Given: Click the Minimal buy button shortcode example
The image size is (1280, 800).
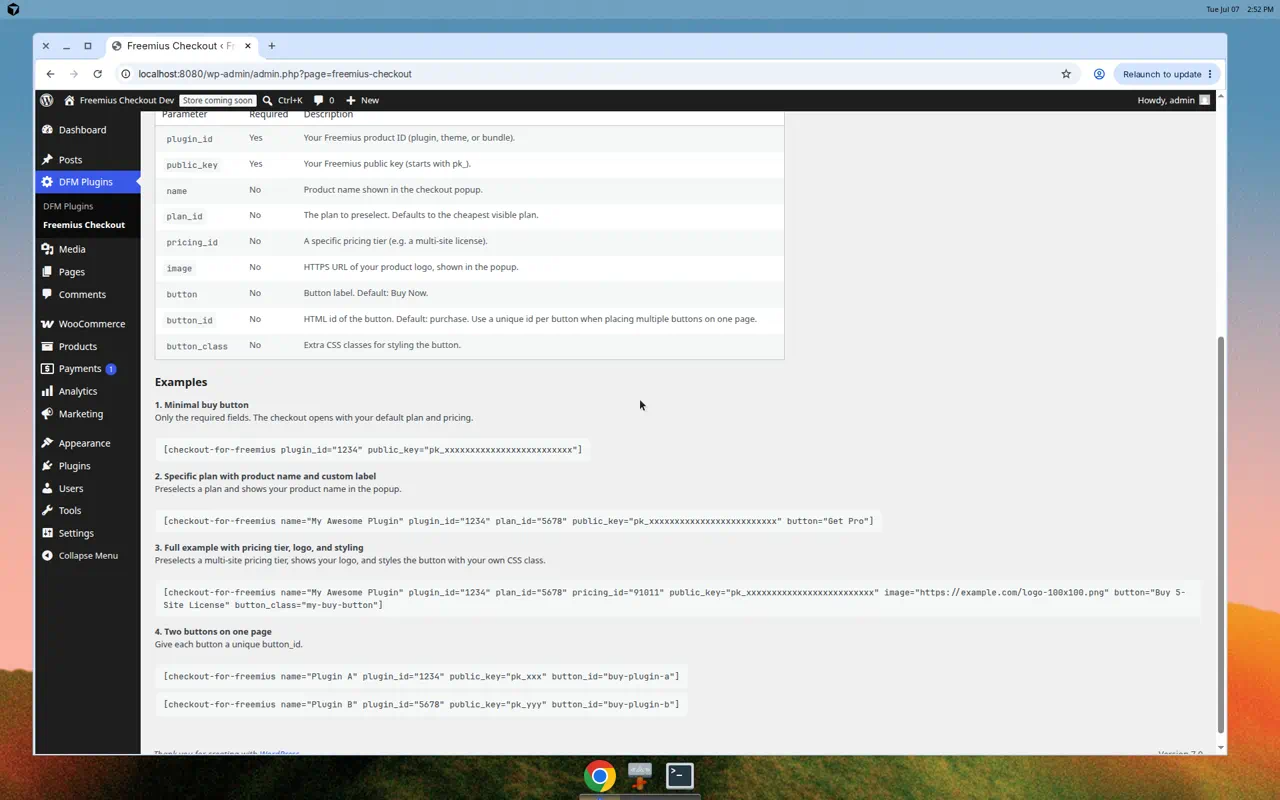Looking at the screenshot, I should point(372,450).
